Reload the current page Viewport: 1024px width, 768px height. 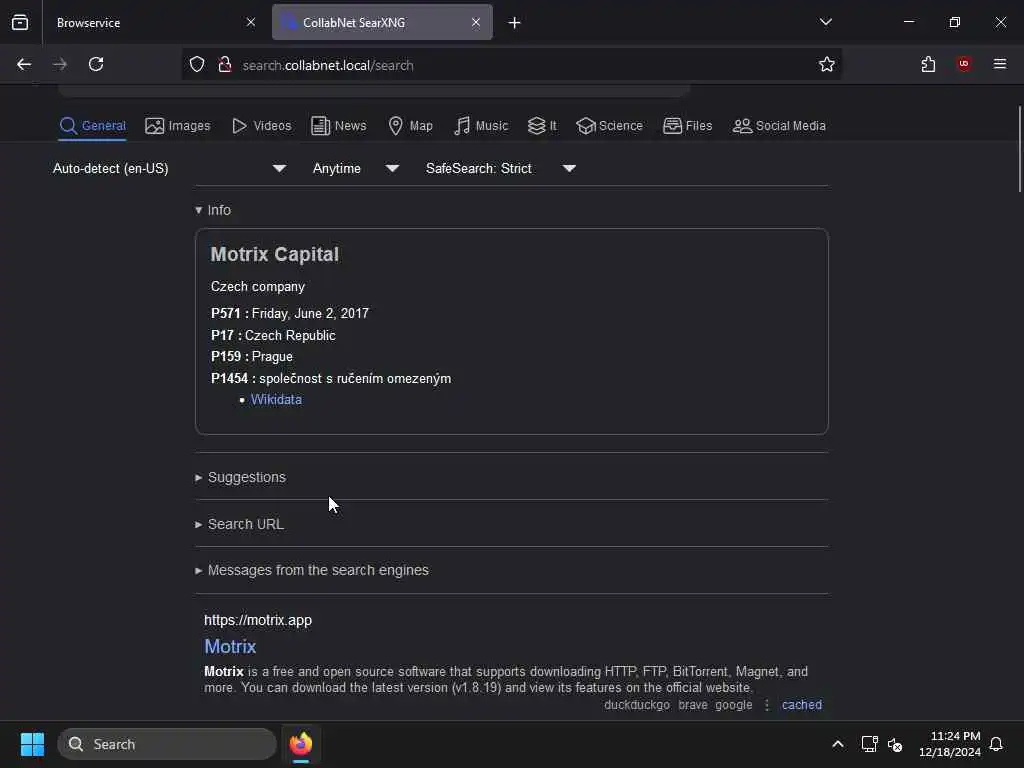coord(96,64)
